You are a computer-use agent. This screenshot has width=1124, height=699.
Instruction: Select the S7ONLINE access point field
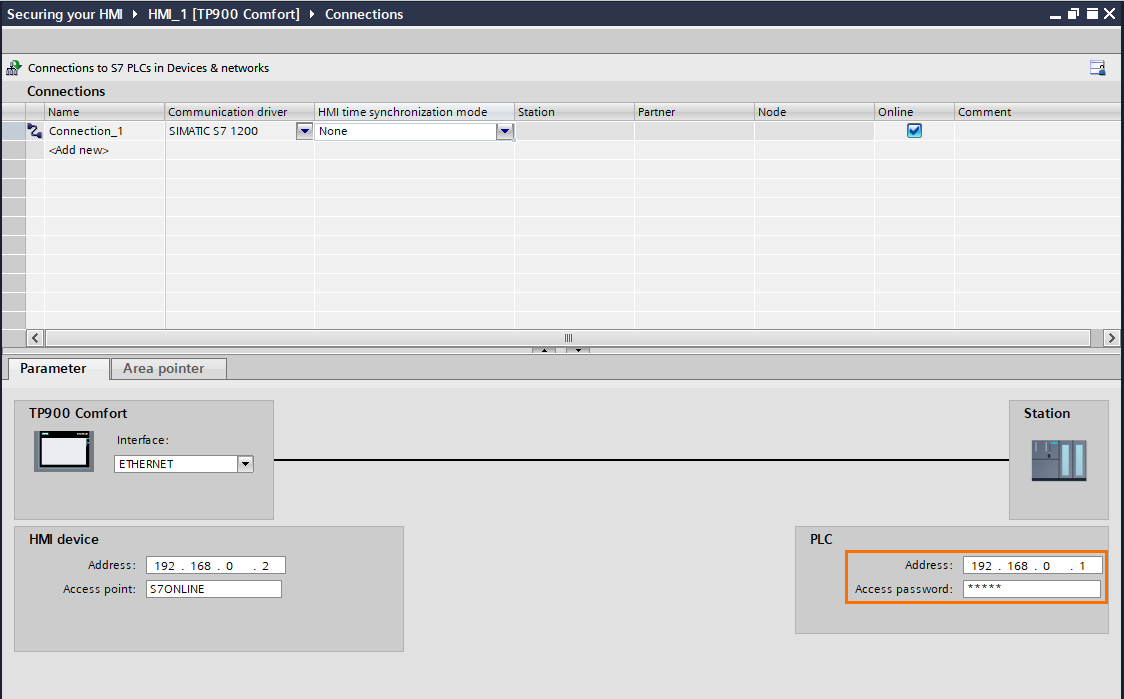click(x=213, y=588)
